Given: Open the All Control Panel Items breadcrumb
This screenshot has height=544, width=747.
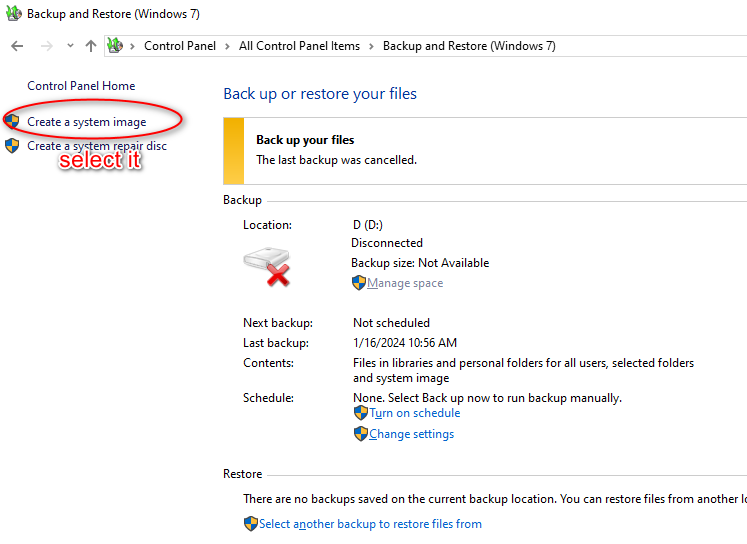Looking at the screenshot, I should (299, 46).
